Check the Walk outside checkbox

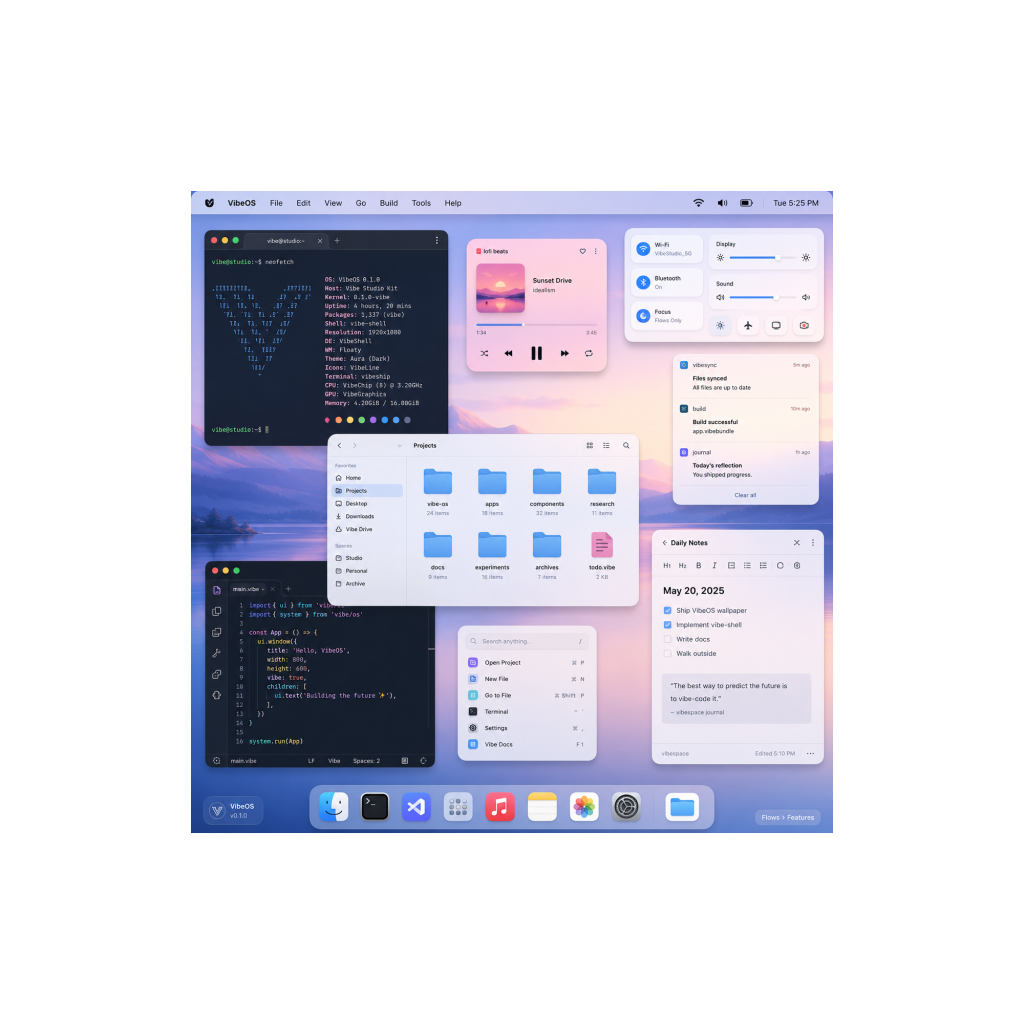pyautogui.click(x=667, y=654)
